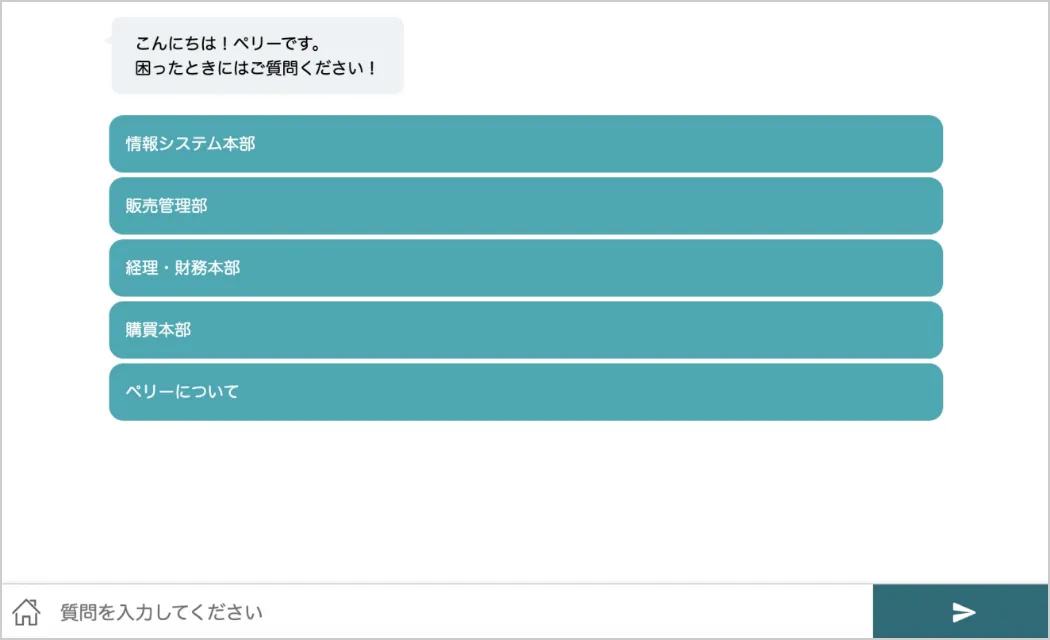Image resolution: width=1050 pixels, height=640 pixels.
Task: Send the message with the arrow icon
Action: pyautogui.click(x=960, y=611)
